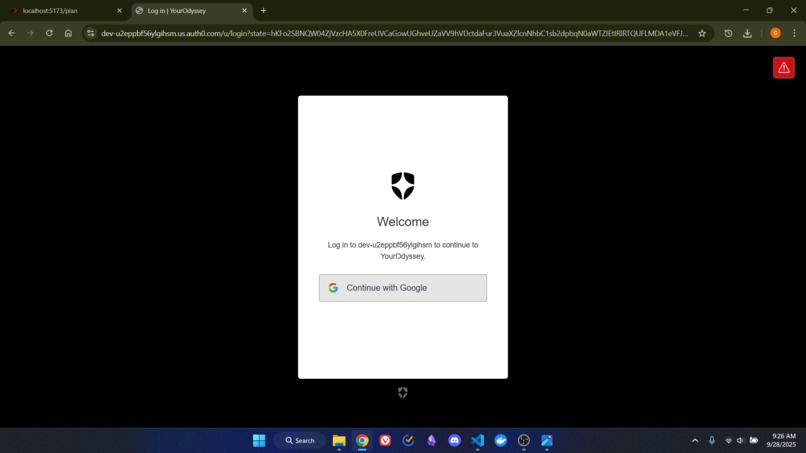
Task: Open Docker Desktop from taskbar
Action: point(501,441)
